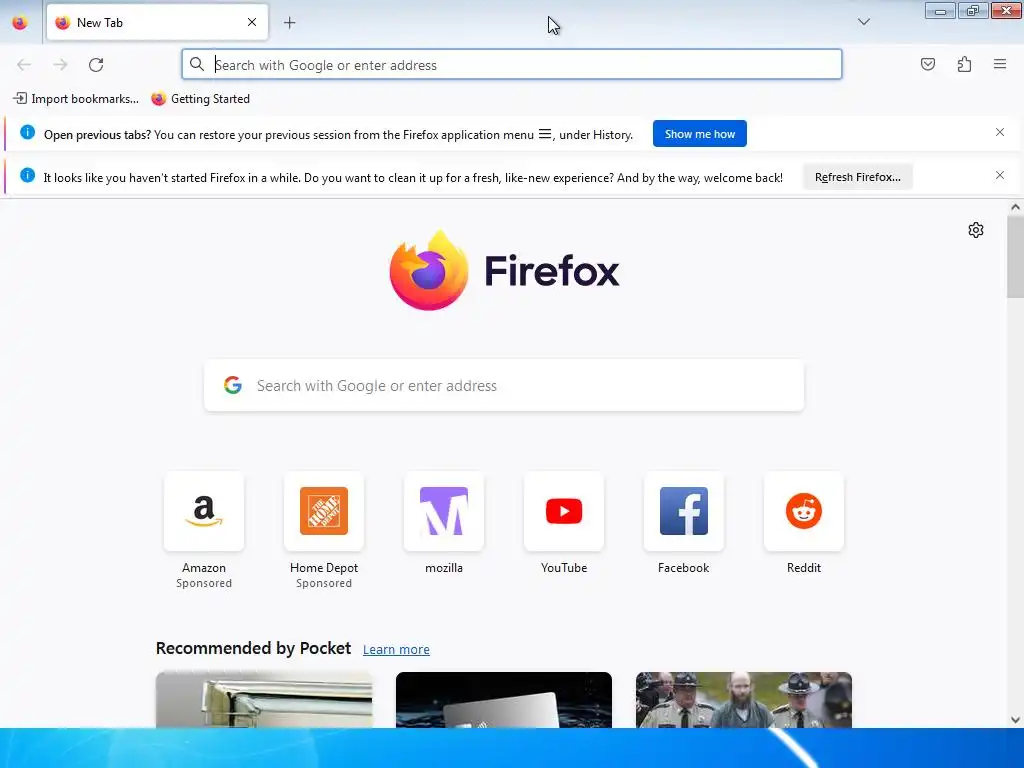Open the first Pocket story thumbnail
Screen dimensions: 1024x768
[x=264, y=700]
